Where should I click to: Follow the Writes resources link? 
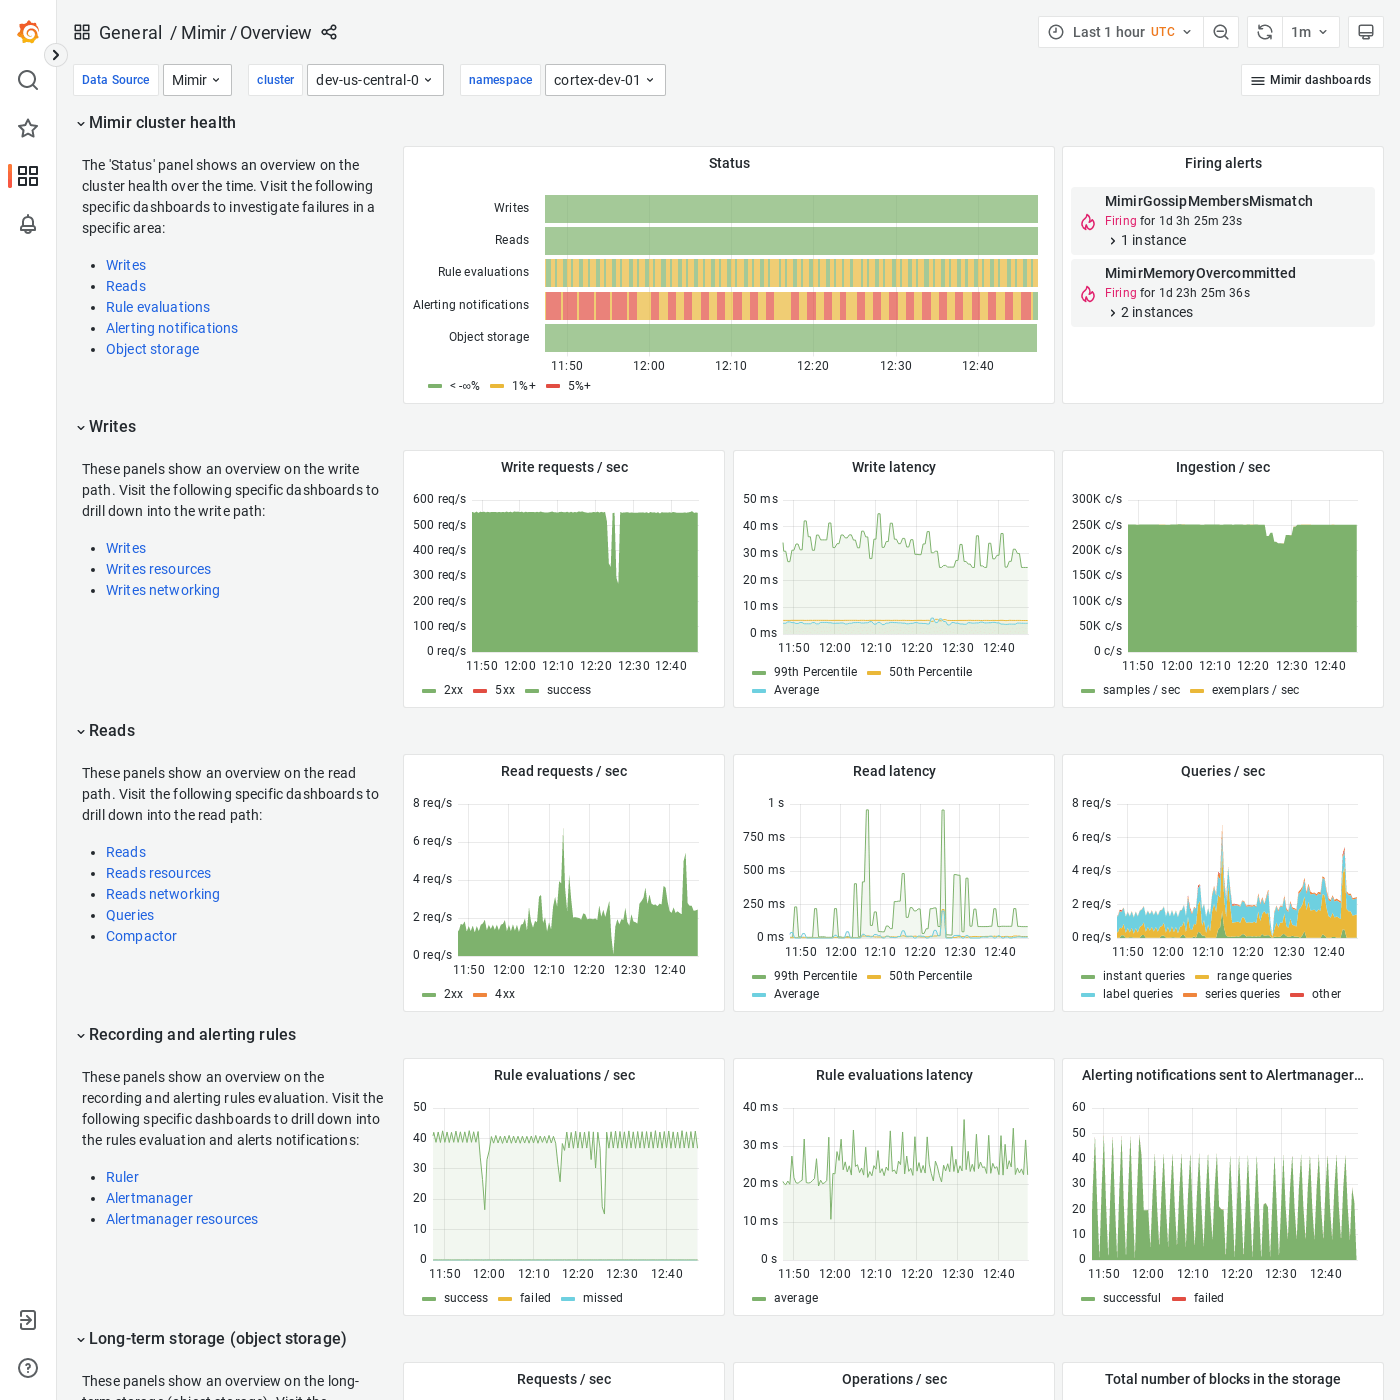pos(158,569)
